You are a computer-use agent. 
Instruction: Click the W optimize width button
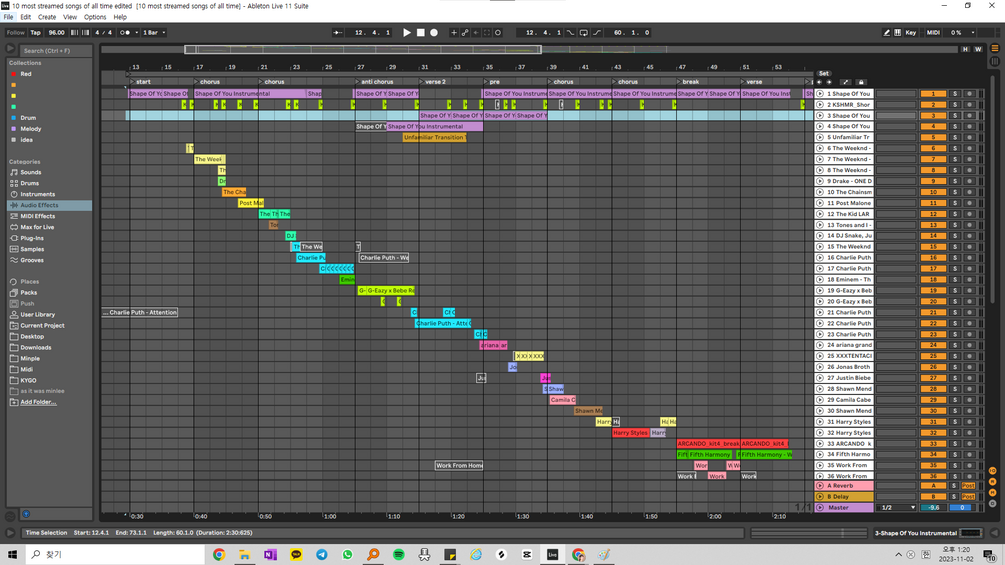[x=978, y=49]
